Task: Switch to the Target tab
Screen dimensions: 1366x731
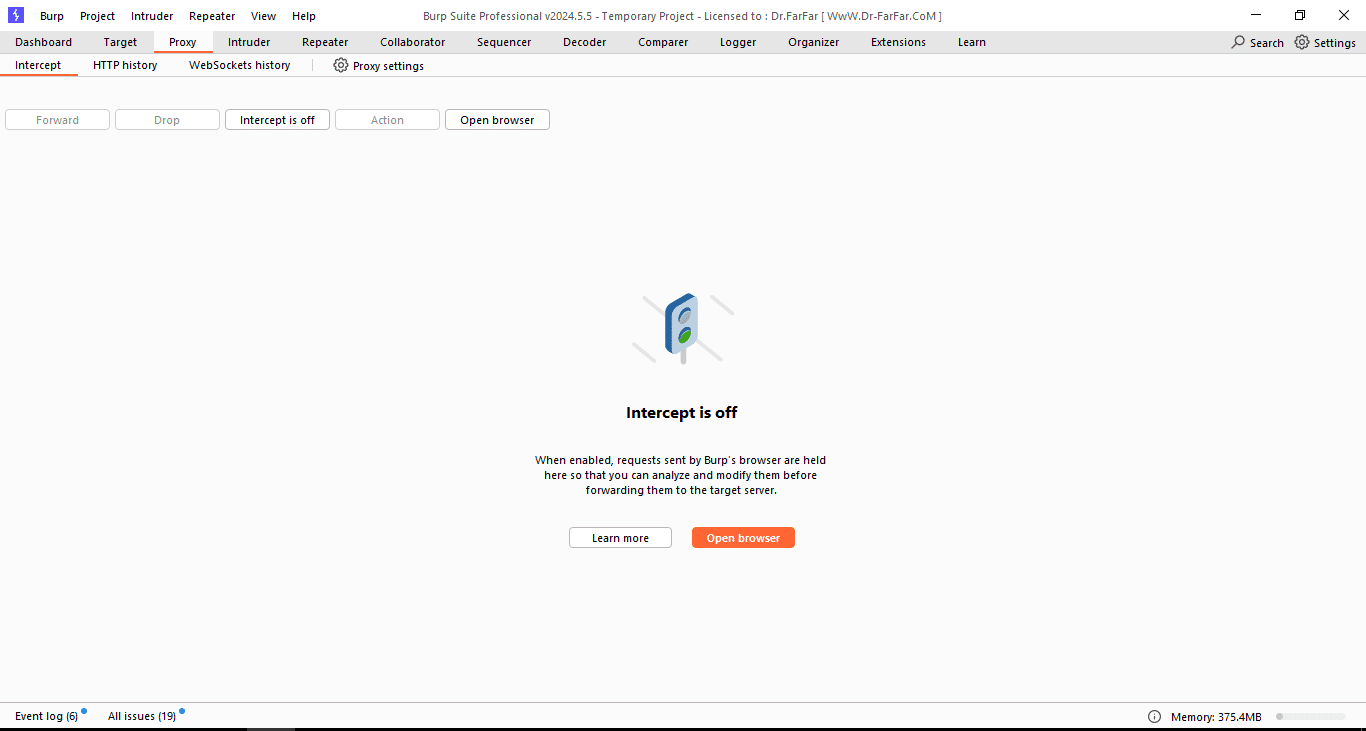Action: [120, 42]
